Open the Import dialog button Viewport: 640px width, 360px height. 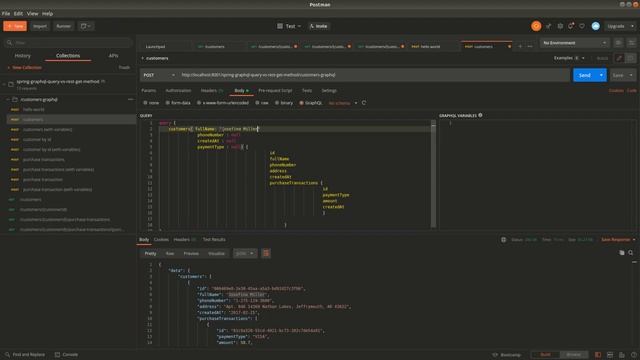40,26
